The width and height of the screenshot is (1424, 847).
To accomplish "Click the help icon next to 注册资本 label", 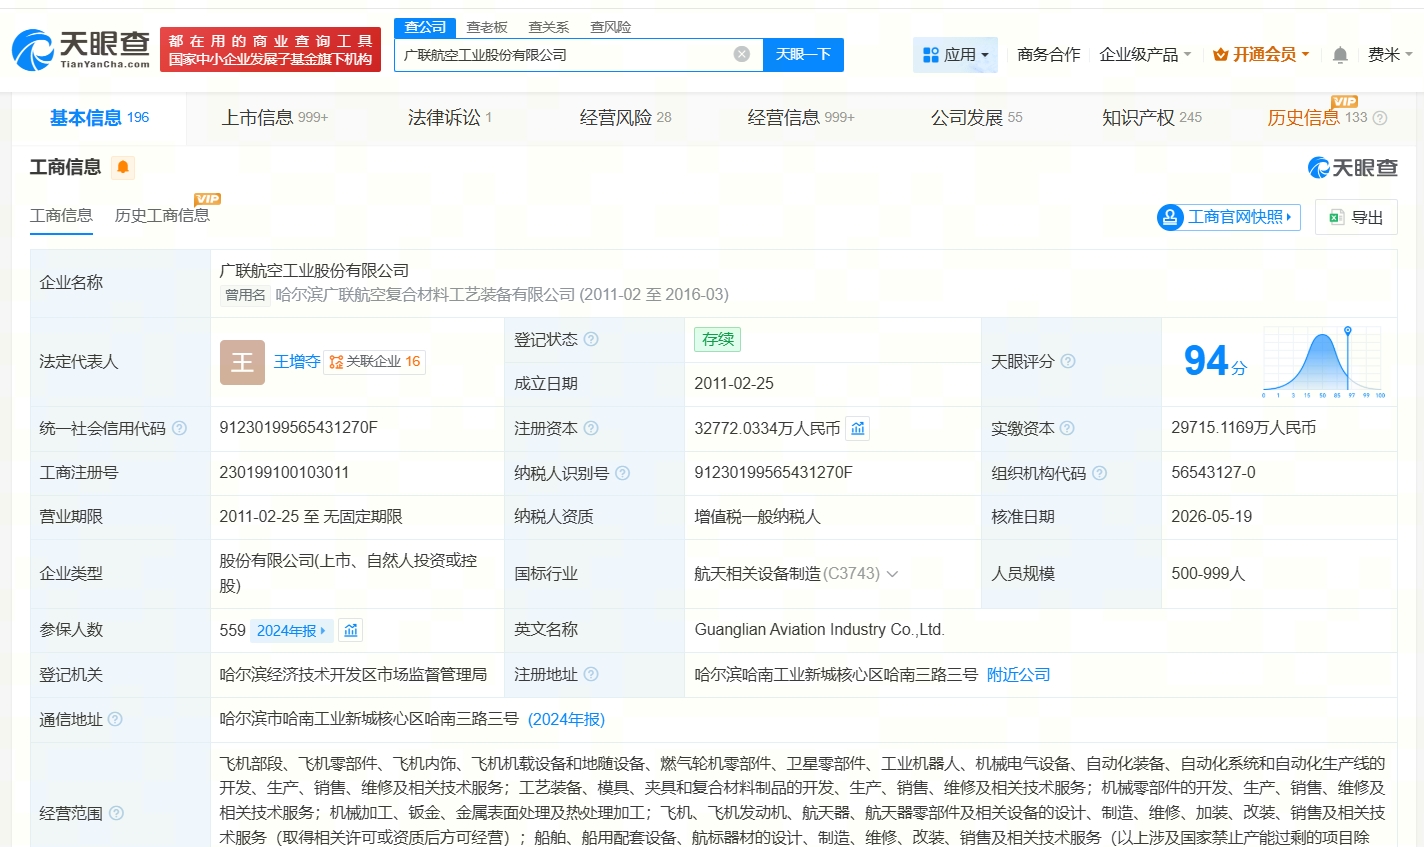I will [x=591, y=428].
